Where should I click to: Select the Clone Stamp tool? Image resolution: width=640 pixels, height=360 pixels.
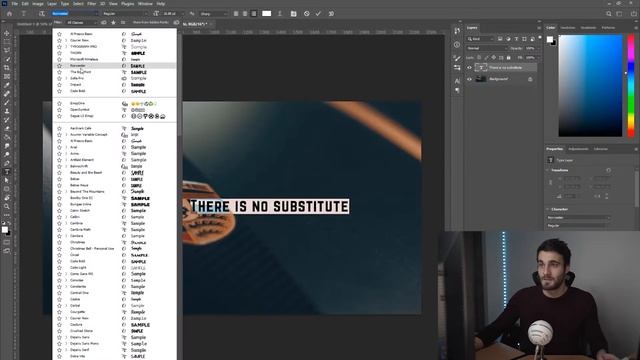7,111
